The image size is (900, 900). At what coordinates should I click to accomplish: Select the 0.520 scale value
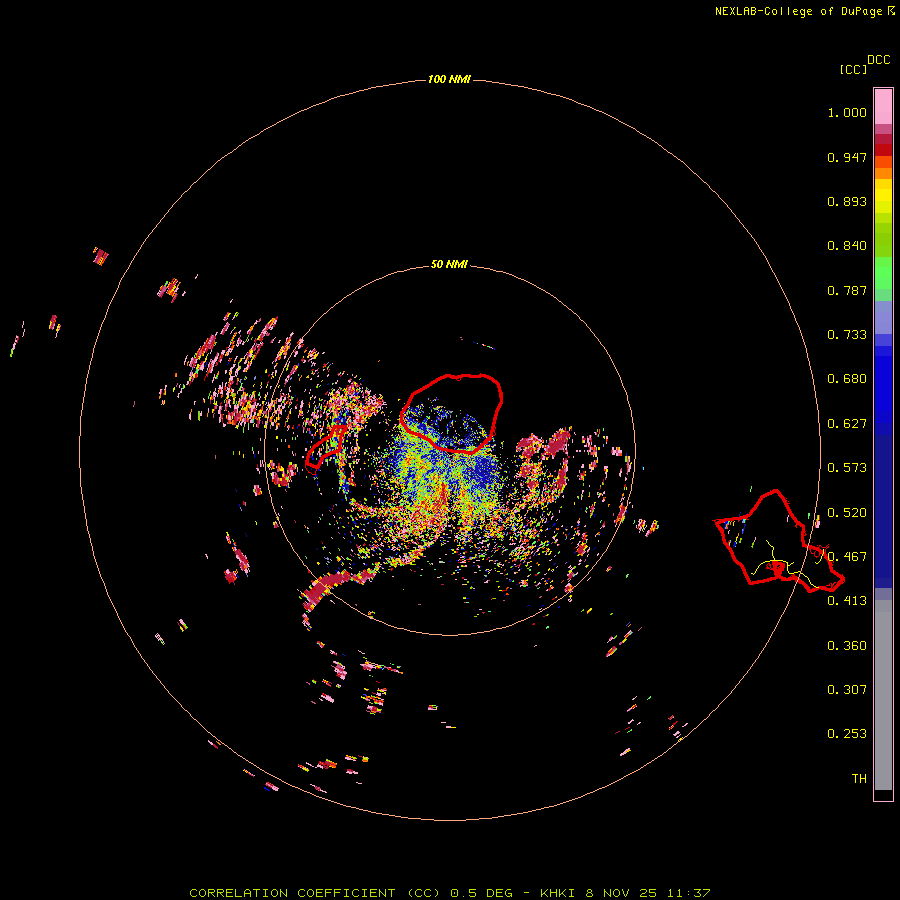pos(847,513)
